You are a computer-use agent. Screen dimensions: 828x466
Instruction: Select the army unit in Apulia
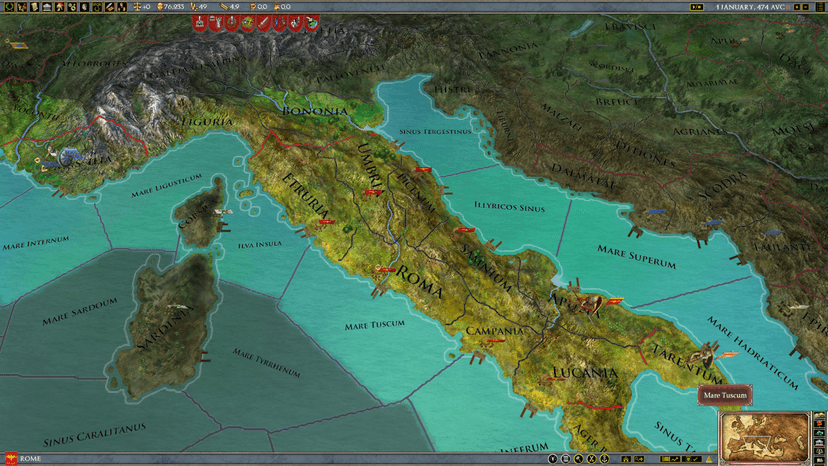pos(590,304)
